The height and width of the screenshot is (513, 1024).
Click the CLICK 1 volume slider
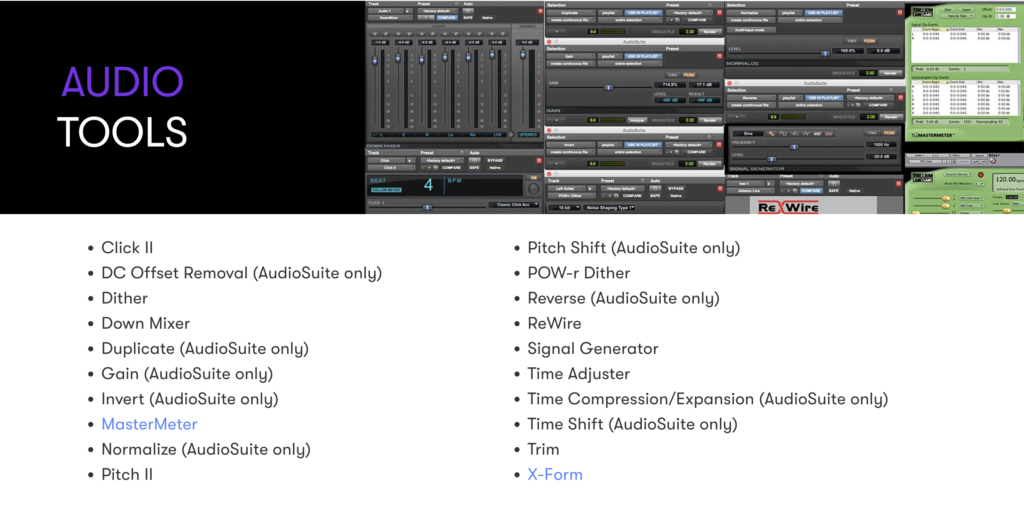click(427, 208)
